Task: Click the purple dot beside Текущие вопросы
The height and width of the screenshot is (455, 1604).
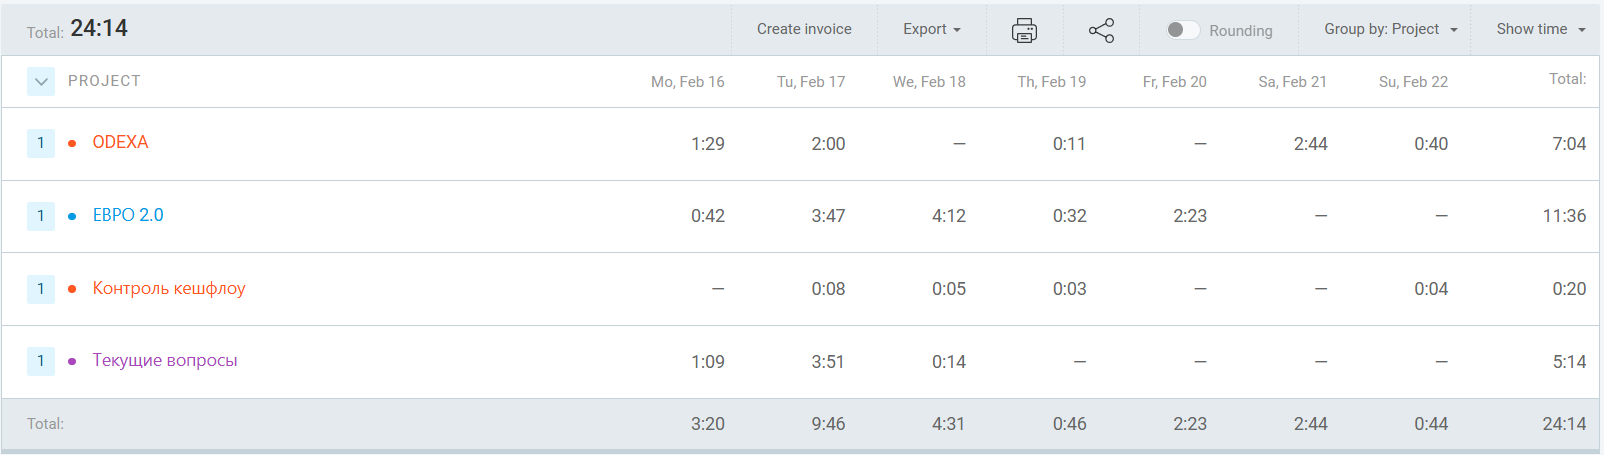Action: pyautogui.click(x=72, y=361)
